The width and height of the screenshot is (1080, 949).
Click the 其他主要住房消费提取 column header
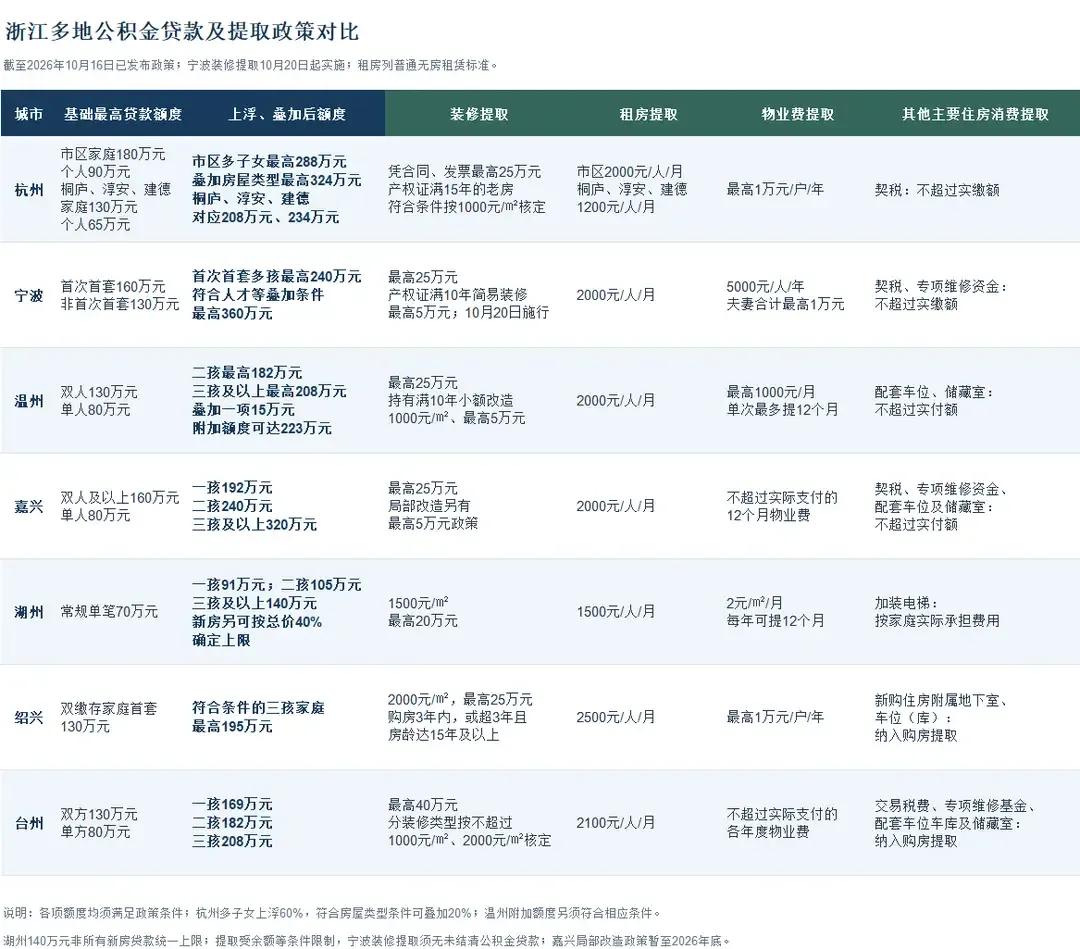point(975,114)
